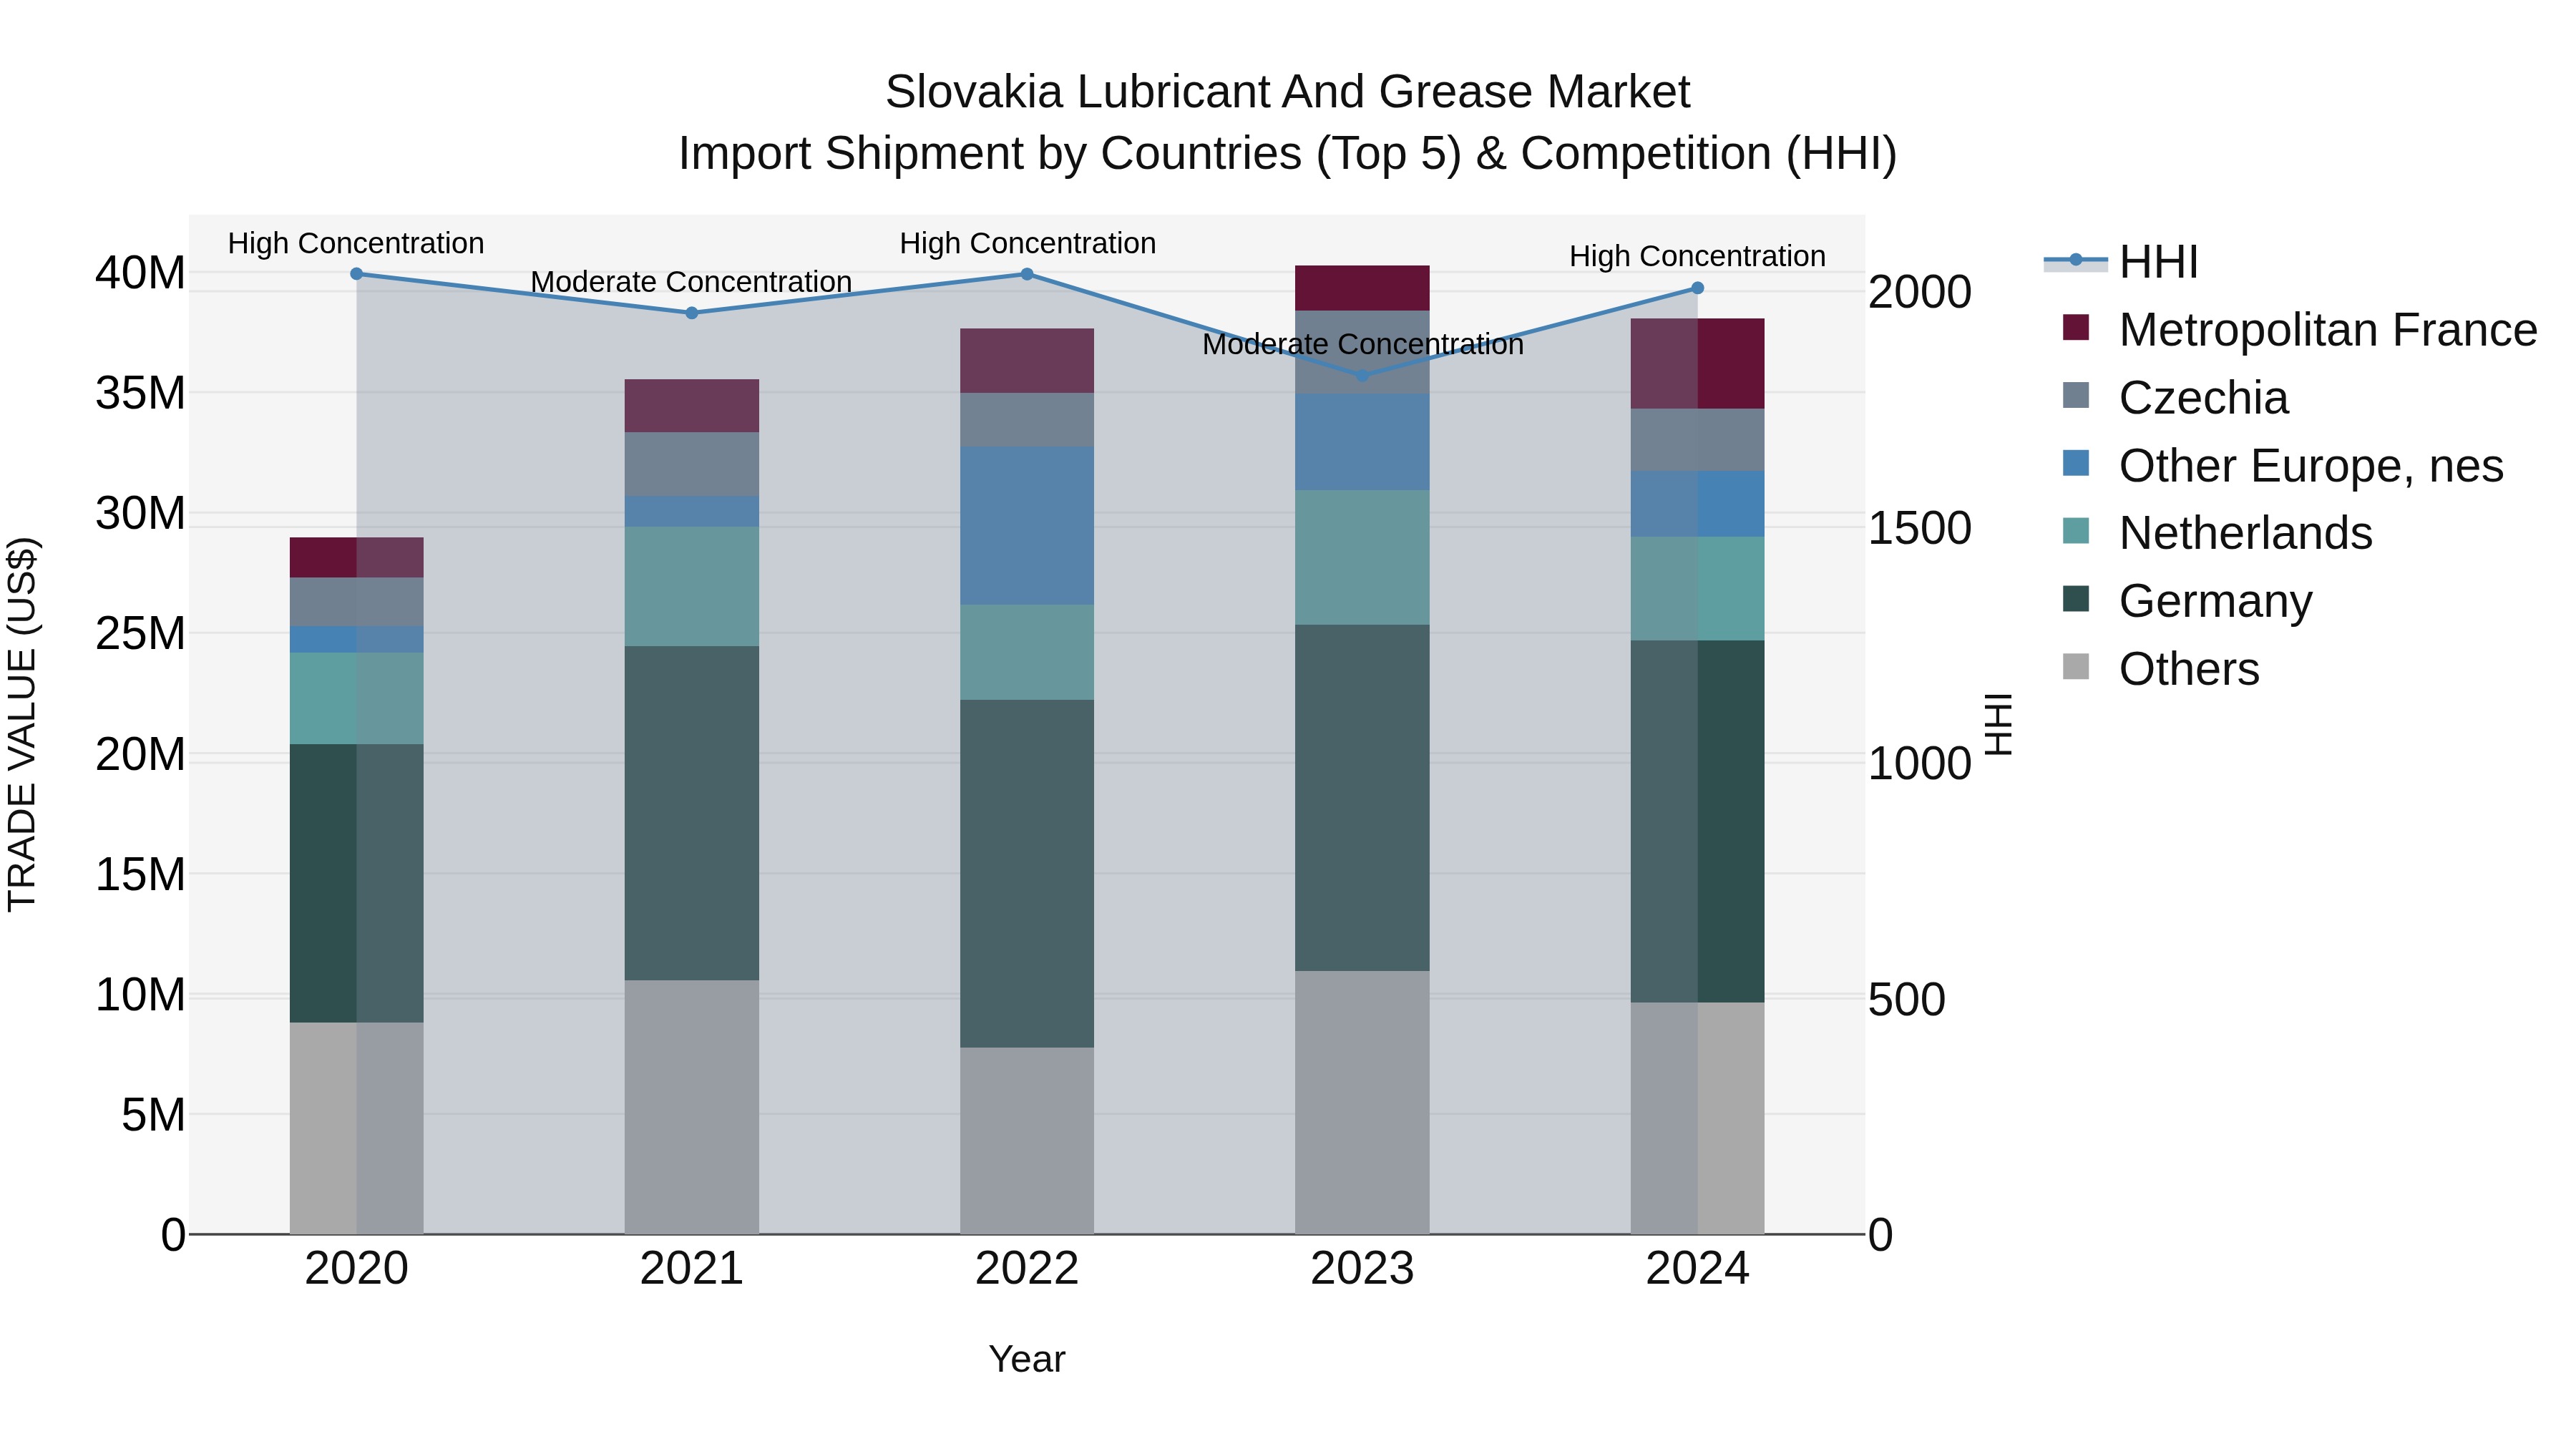Select the Others segment of the 2022 bar
Image resolution: width=2576 pixels, height=1449 pixels.
[1027, 1141]
